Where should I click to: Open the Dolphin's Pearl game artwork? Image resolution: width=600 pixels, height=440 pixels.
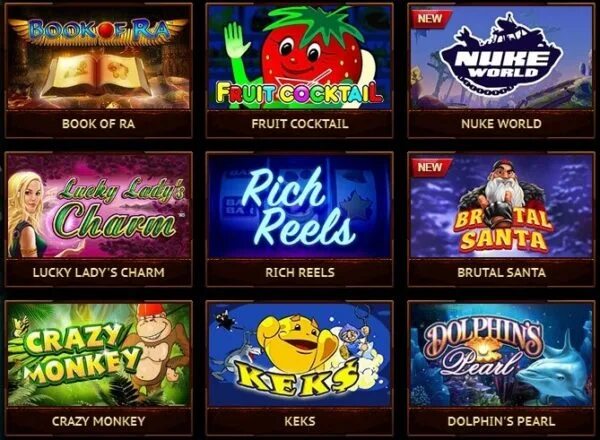(501, 355)
